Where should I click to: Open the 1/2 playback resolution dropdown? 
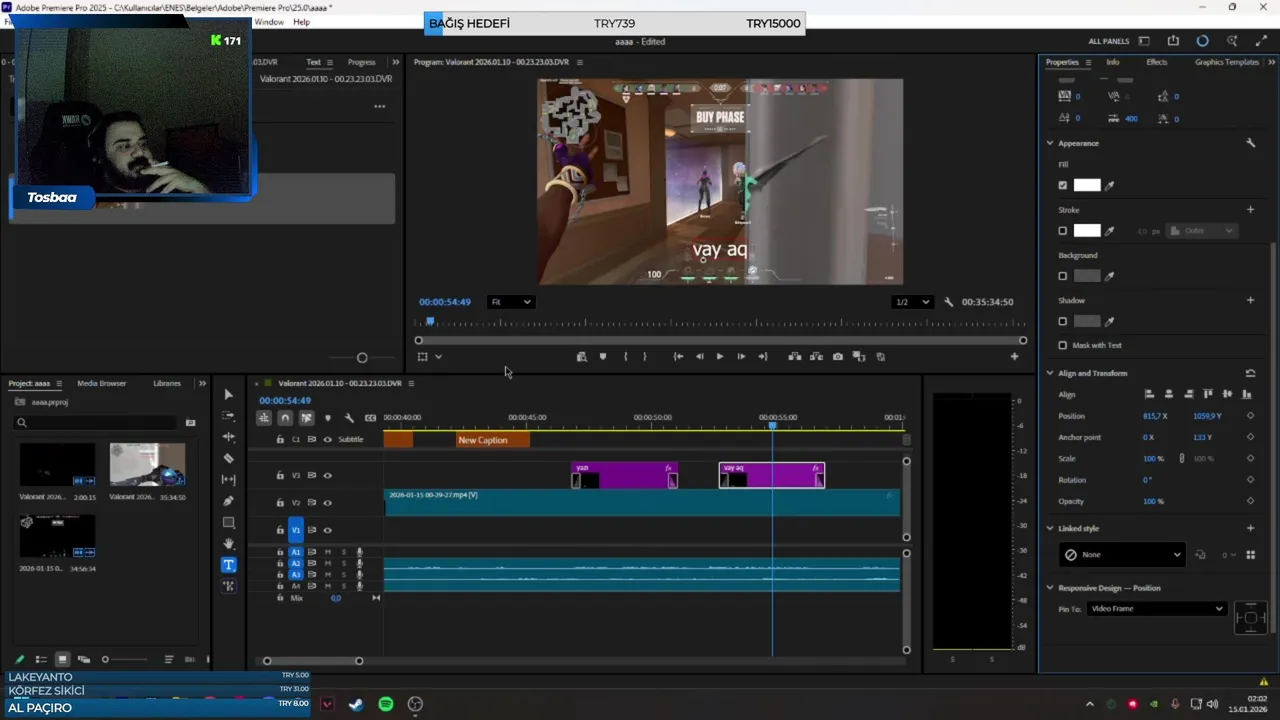pos(911,302)
